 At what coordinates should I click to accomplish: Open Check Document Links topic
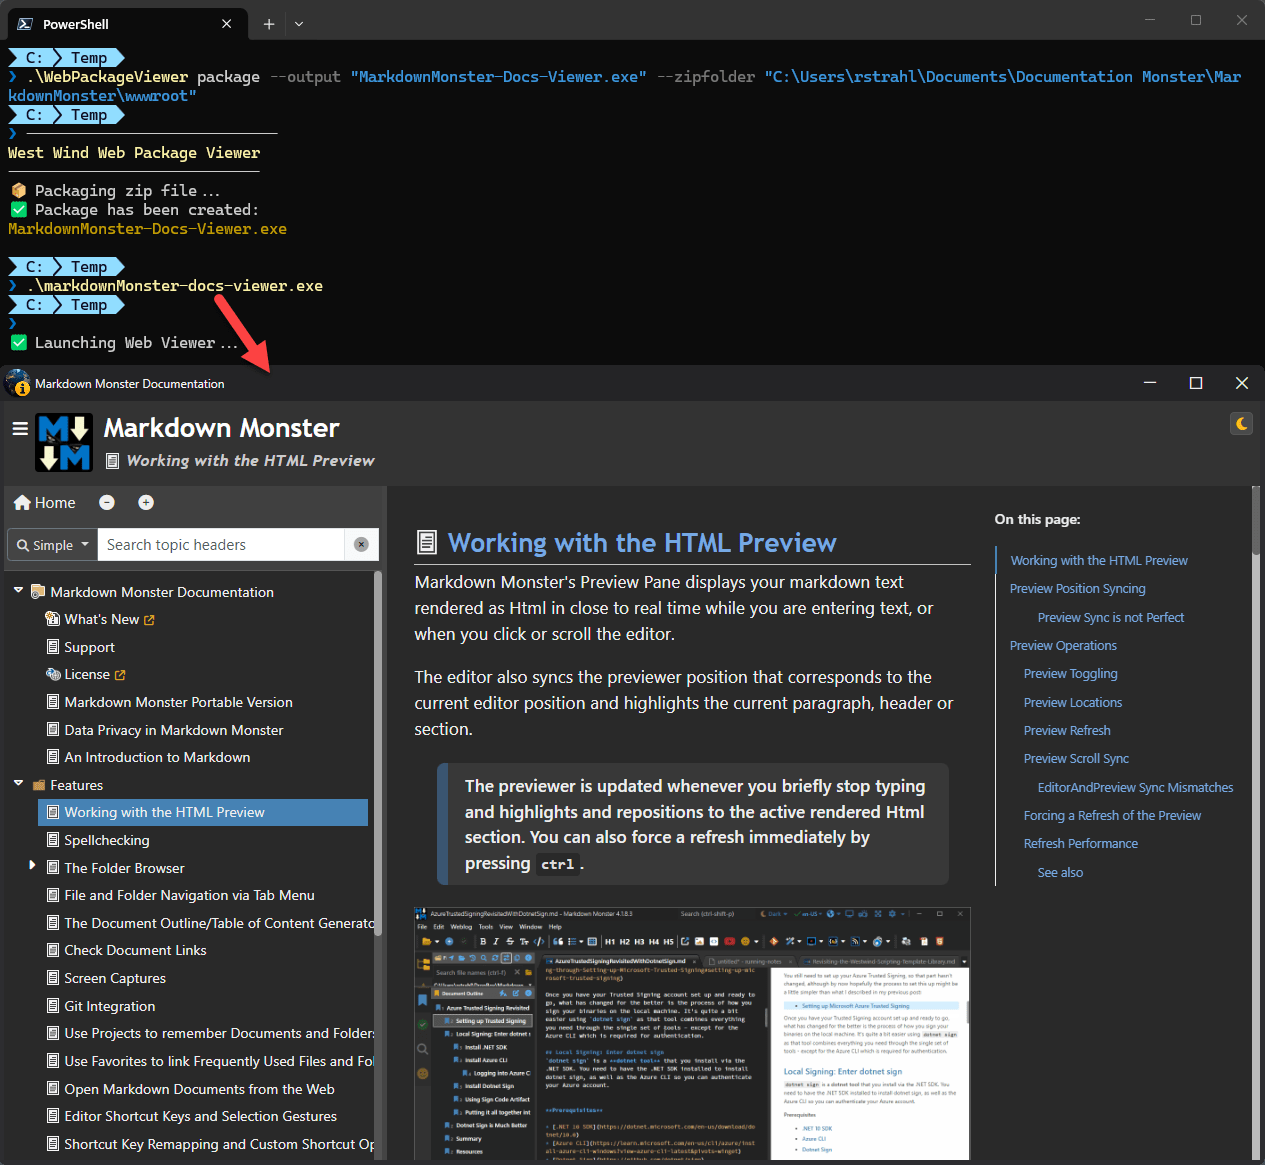[135, 951]
